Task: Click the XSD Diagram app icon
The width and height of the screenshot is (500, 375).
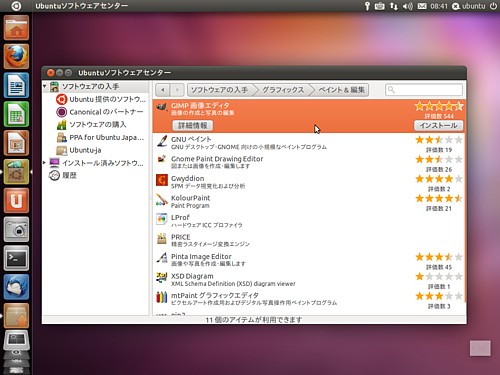Action: (x=162, y=278)
